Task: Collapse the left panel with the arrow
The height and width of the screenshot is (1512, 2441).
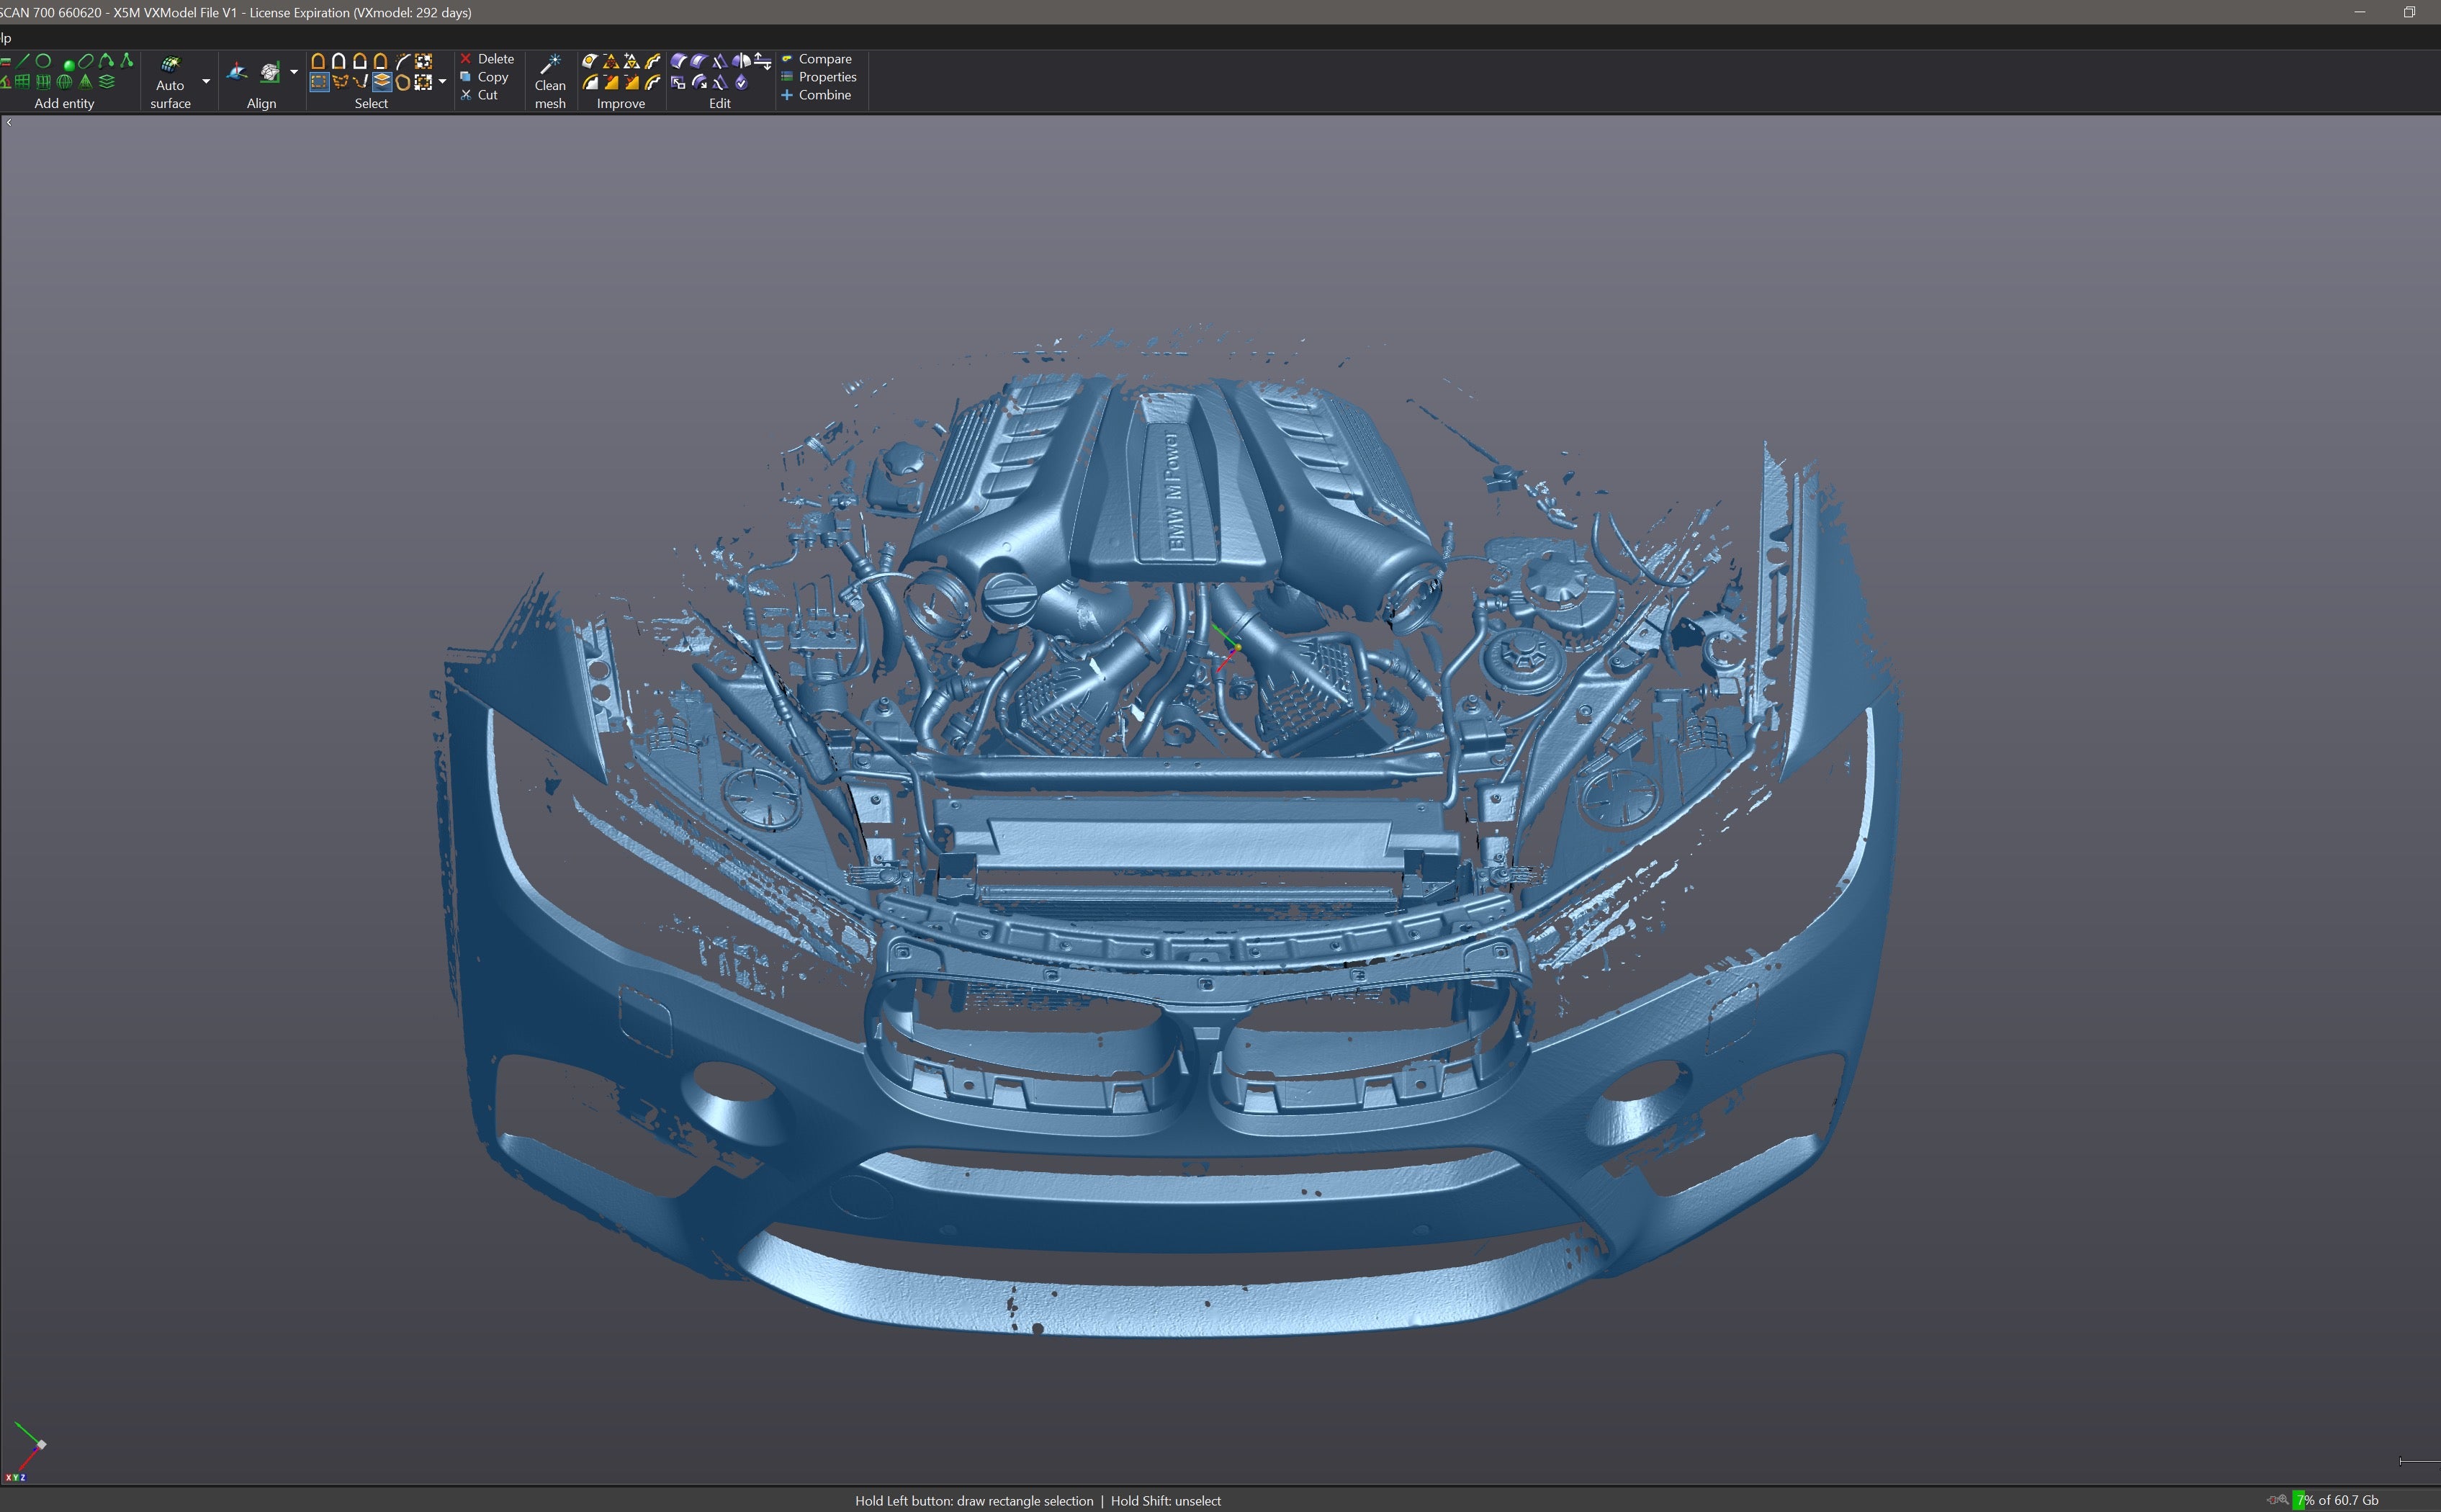Action: [x=7, y=122]
